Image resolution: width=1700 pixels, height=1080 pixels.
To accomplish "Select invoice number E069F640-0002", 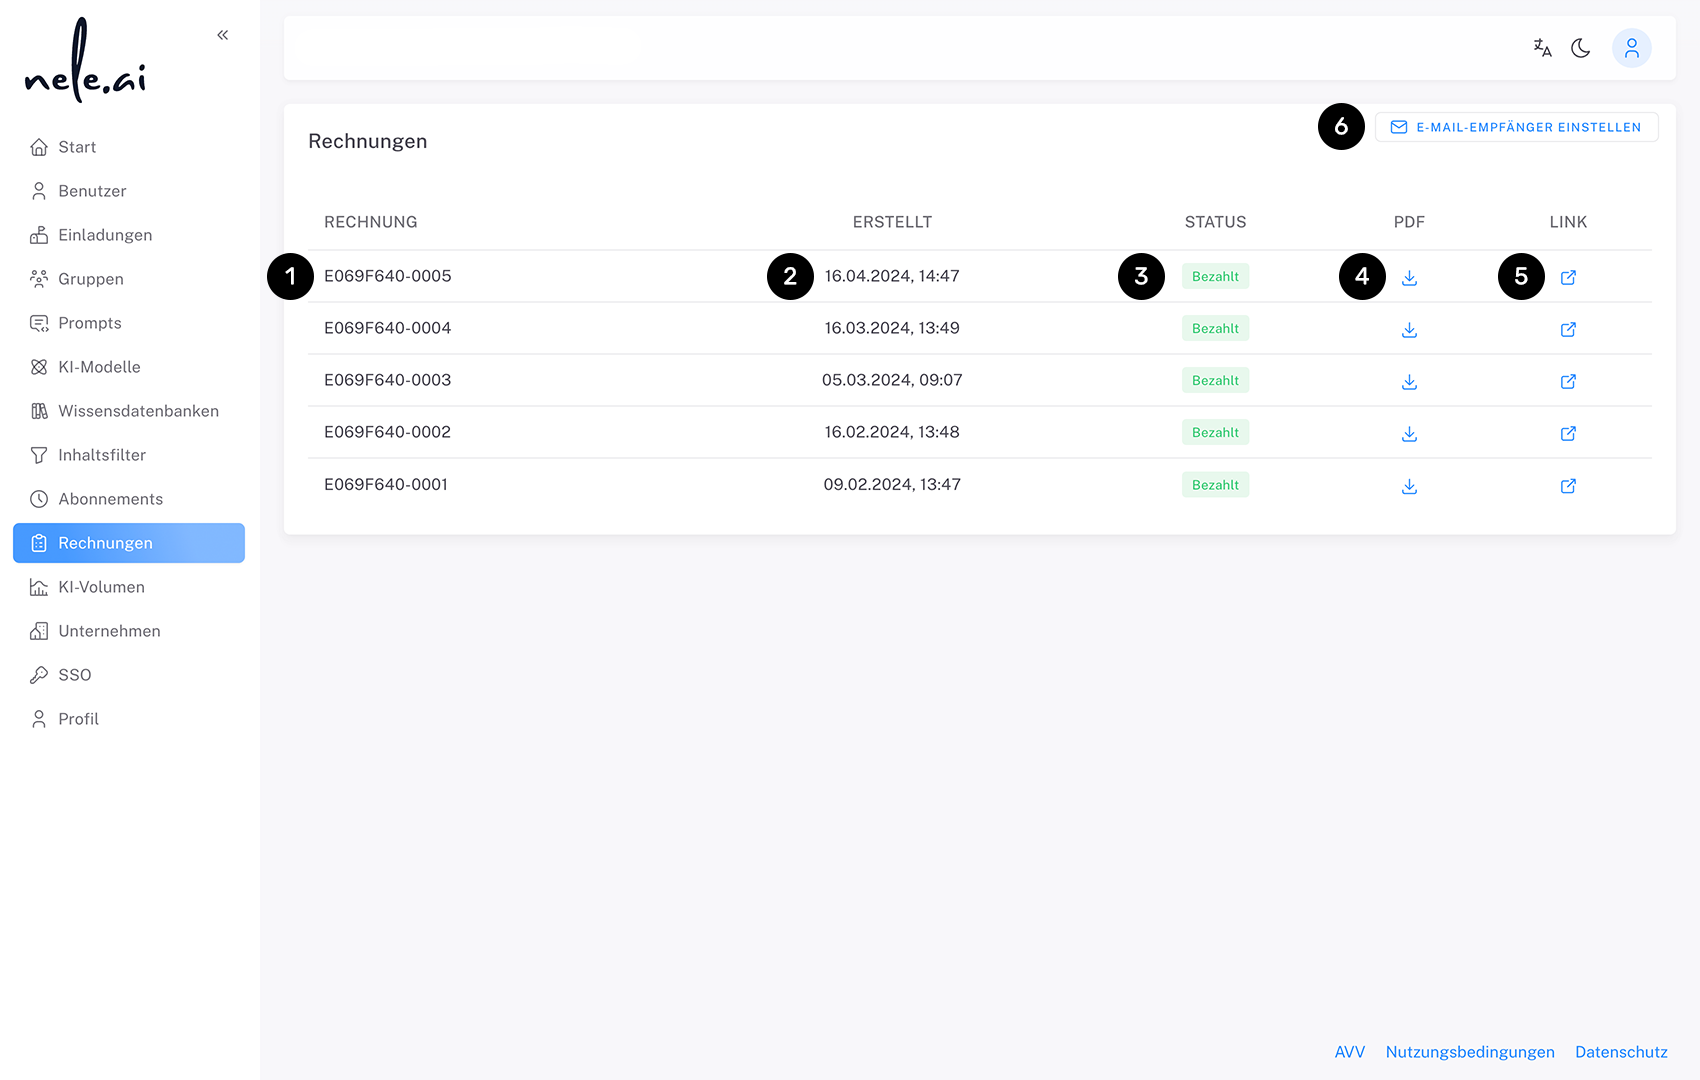I will point(388,432).
